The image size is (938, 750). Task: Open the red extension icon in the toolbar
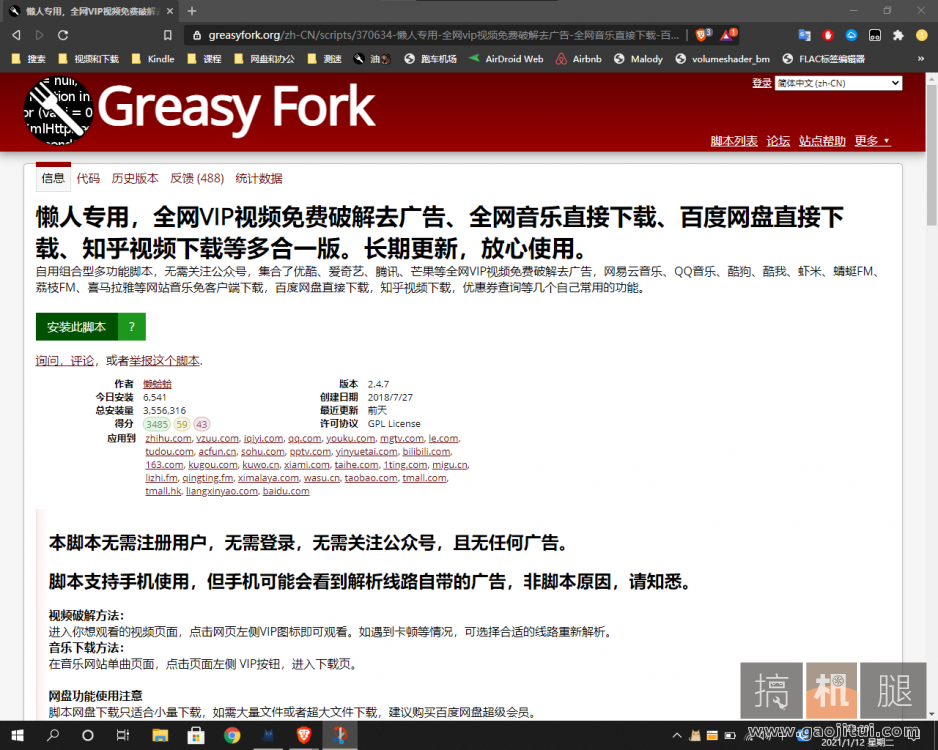pos(828,35)
